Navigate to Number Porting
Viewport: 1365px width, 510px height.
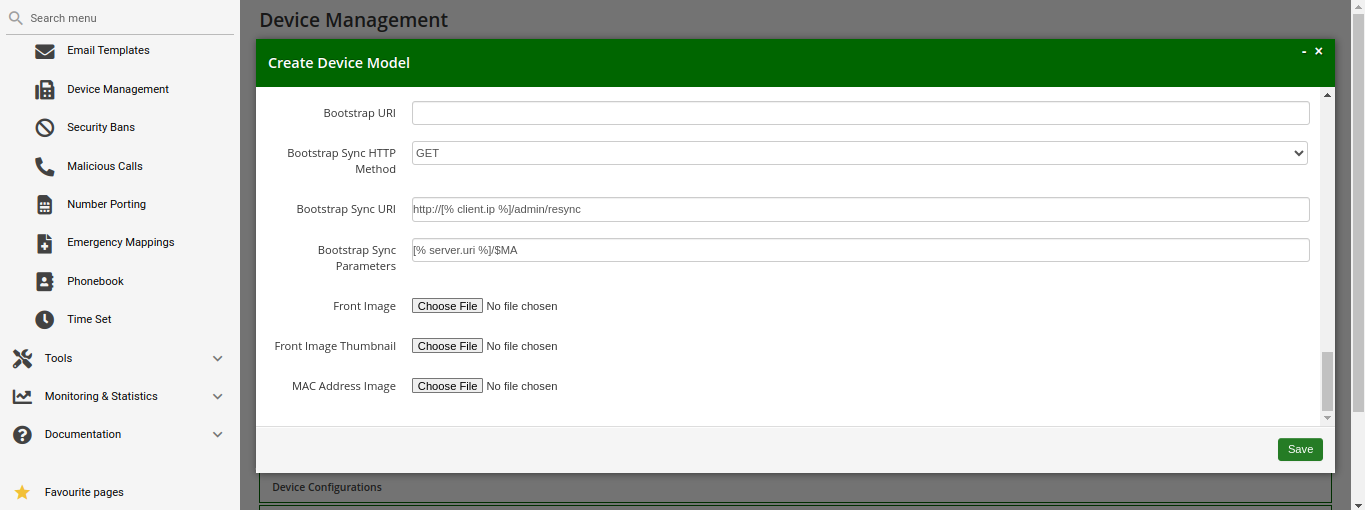point(106,204)
